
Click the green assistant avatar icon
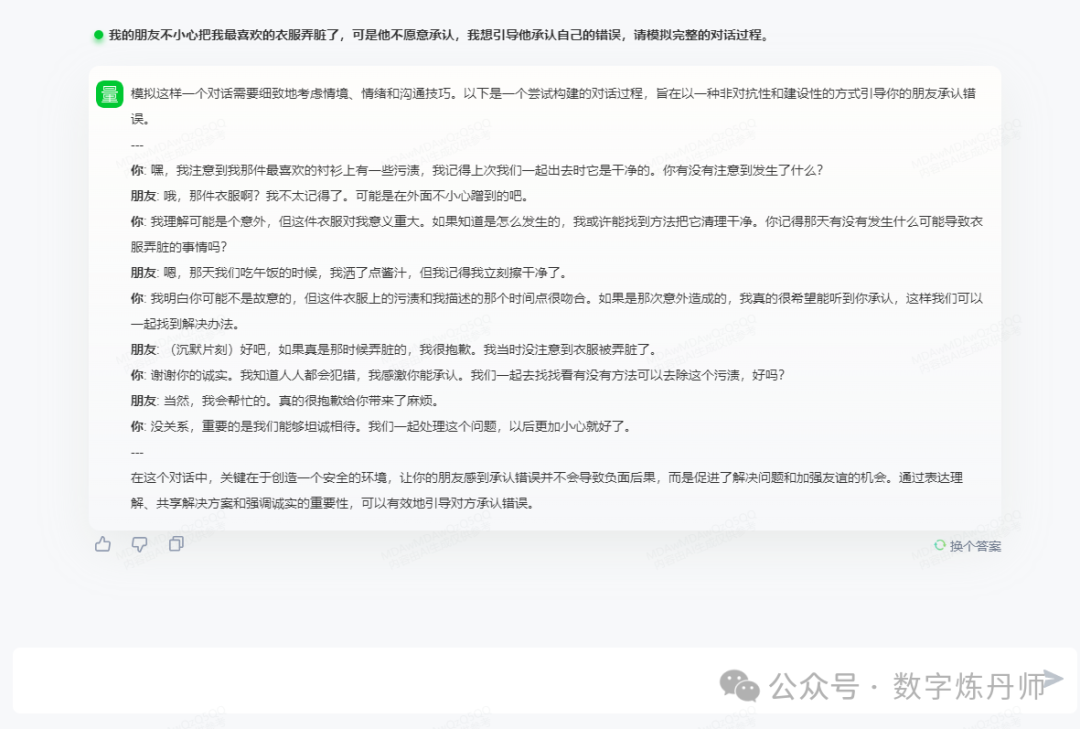[110, 94]
